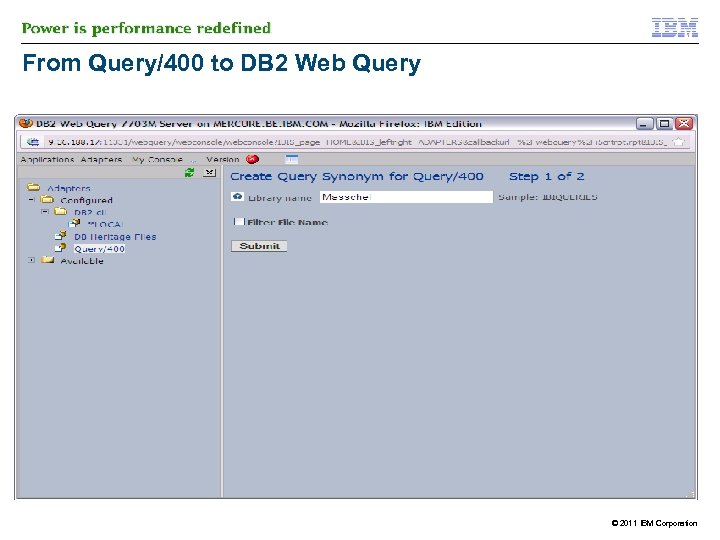The image size is (720, 540).
Task: Select the Query/400 tree item
Action: 99,249
